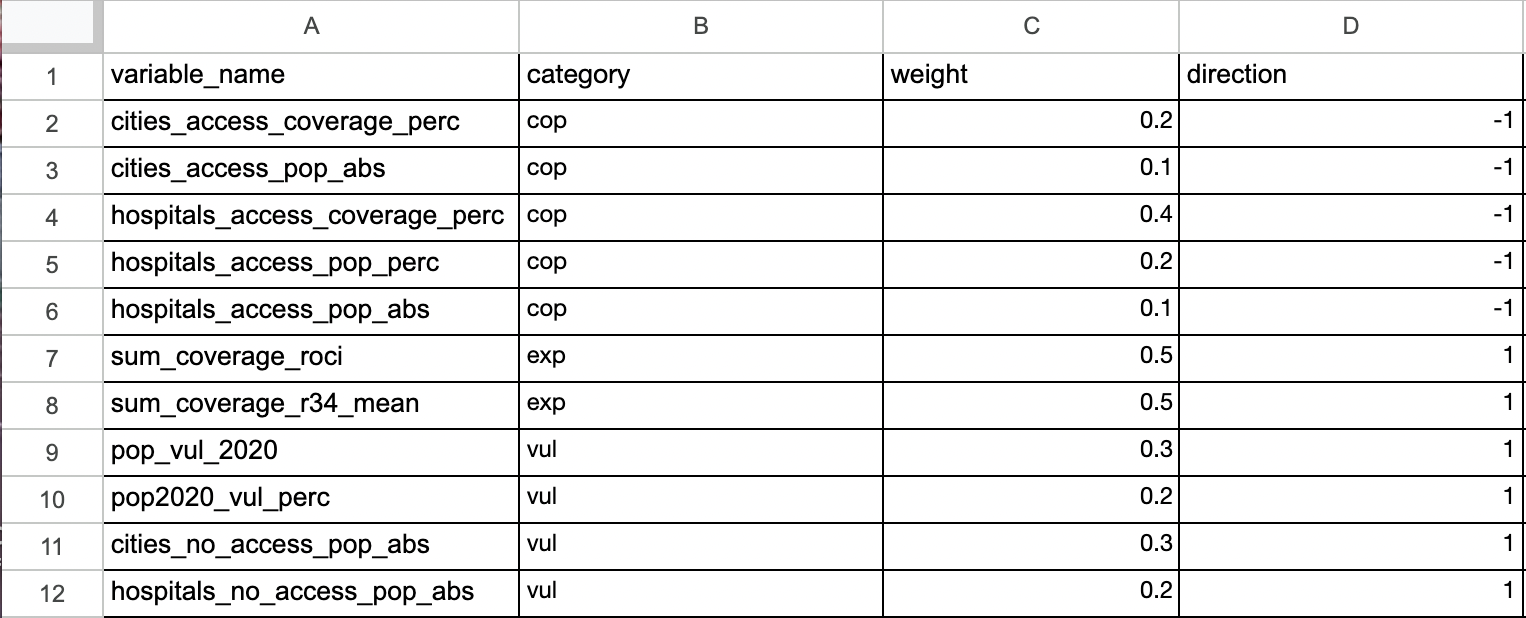The width and height of the screenshot is (1526, 618).
Task: Select the pop_vul_2020 cell
Action: [311, 451]
